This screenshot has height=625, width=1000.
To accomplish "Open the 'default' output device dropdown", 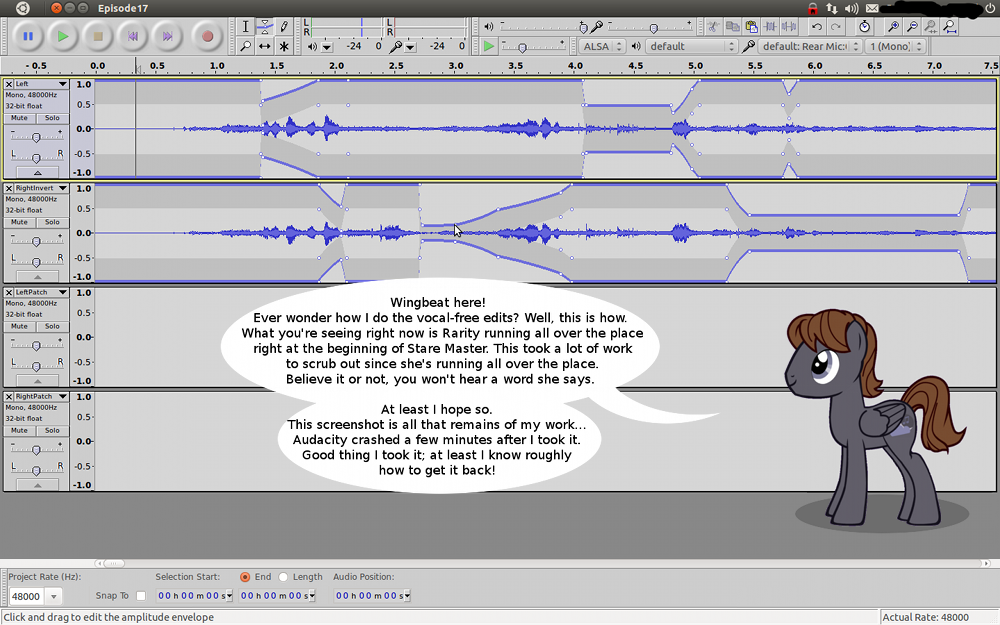I will click(x=691, y=46).
